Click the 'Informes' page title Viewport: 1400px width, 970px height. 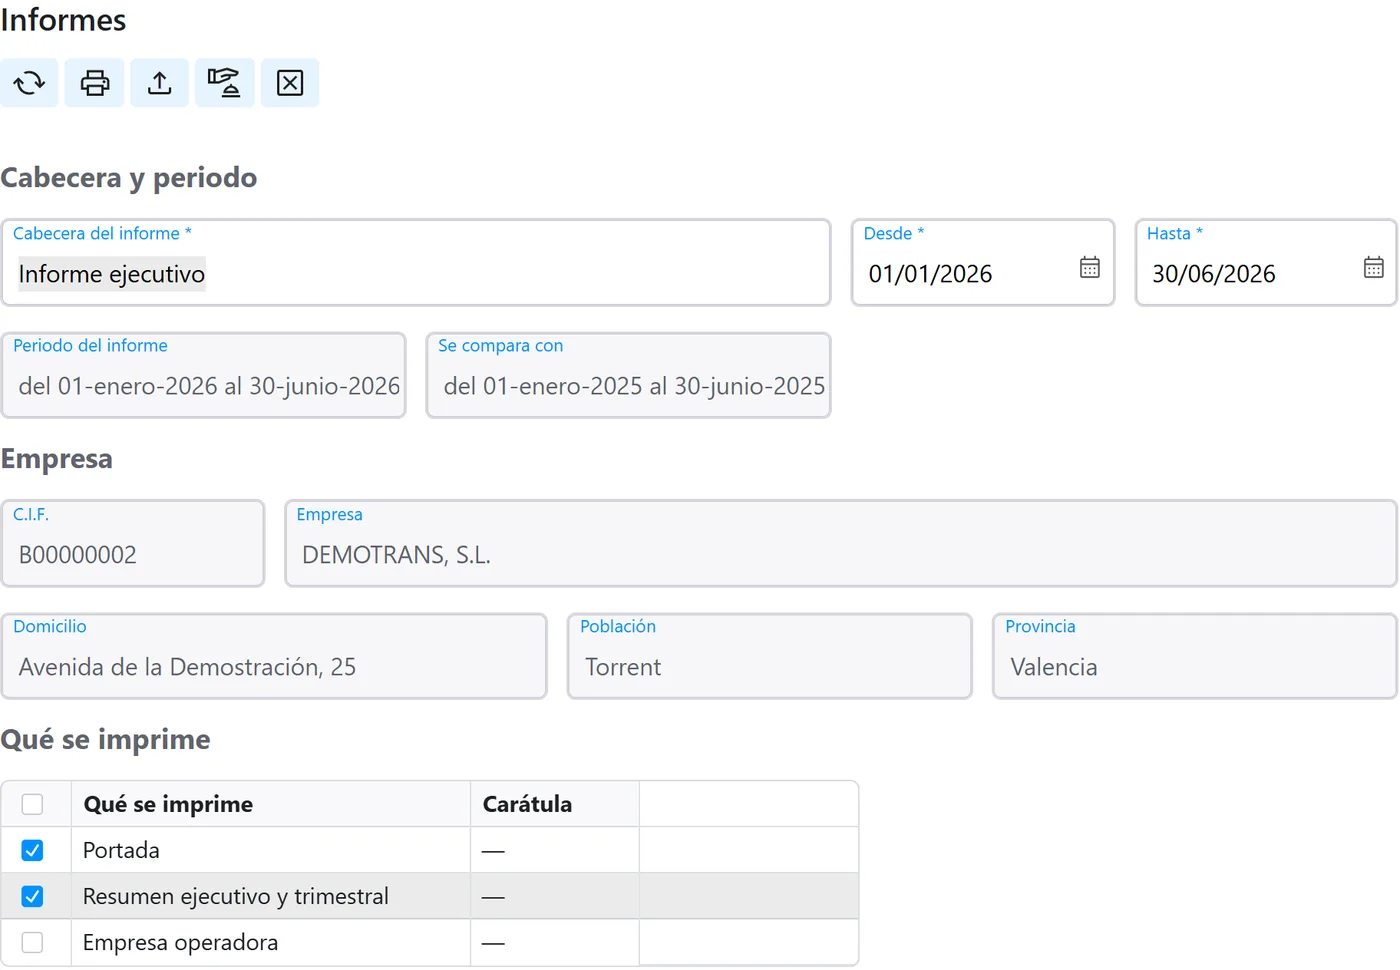(x=63, y=20)
